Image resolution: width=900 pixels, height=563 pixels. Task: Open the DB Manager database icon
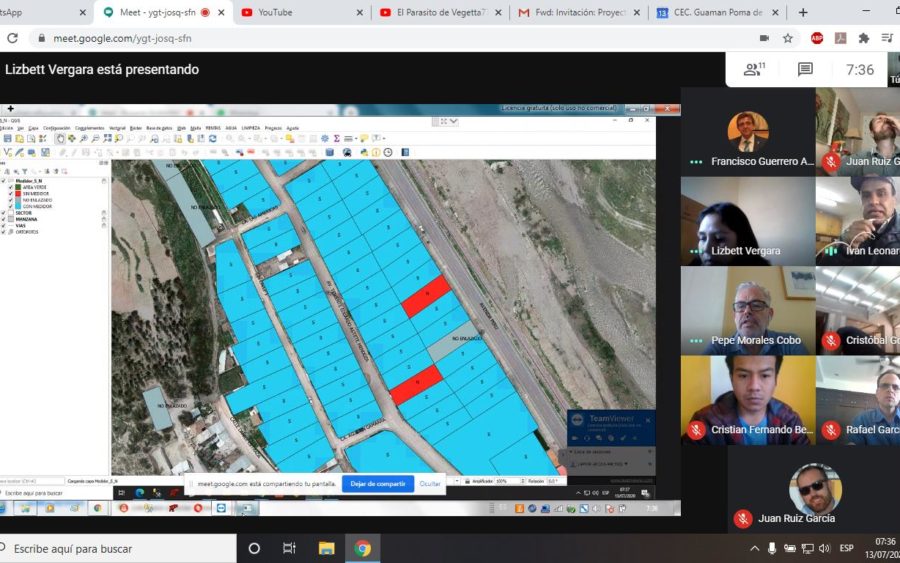point(329,152)
